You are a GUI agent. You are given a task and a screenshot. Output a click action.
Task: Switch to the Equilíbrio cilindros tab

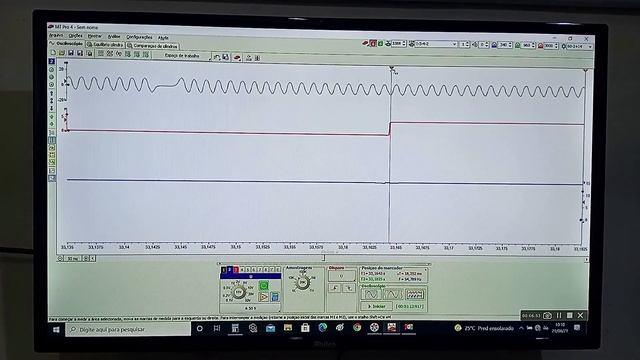point(105,44)
